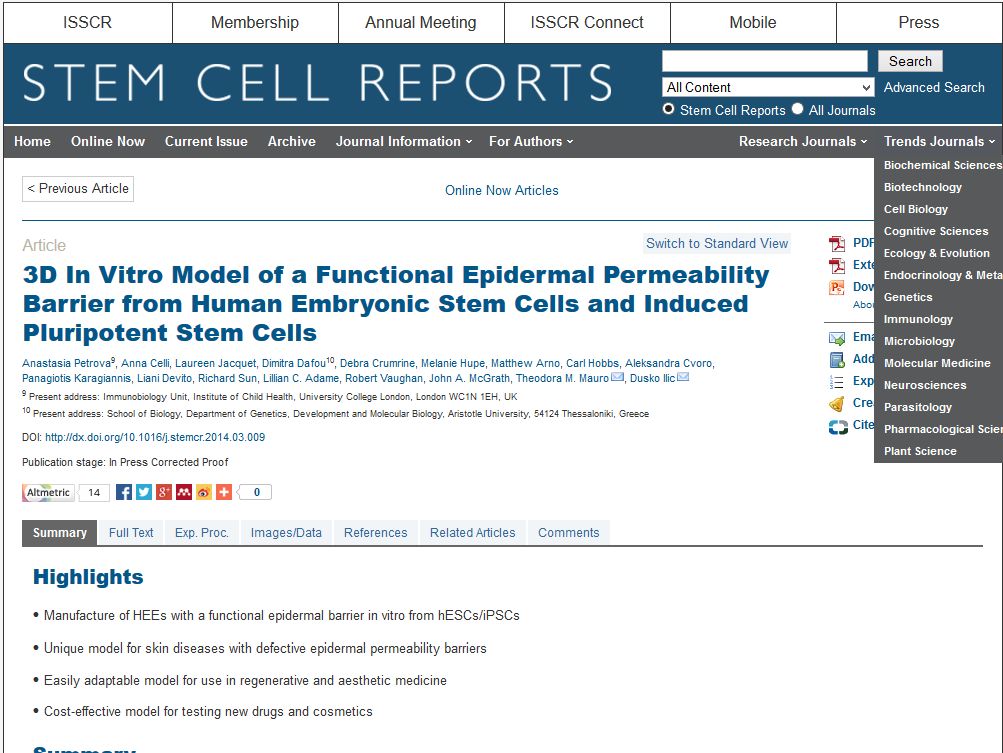Click the search text input field
Viewport: 1003px width, 753px height.
point(765,61)
